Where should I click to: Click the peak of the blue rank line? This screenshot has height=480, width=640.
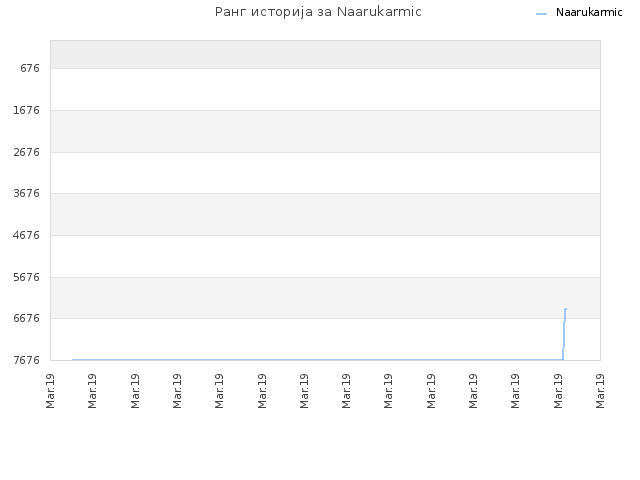click(x=566, y=309)
